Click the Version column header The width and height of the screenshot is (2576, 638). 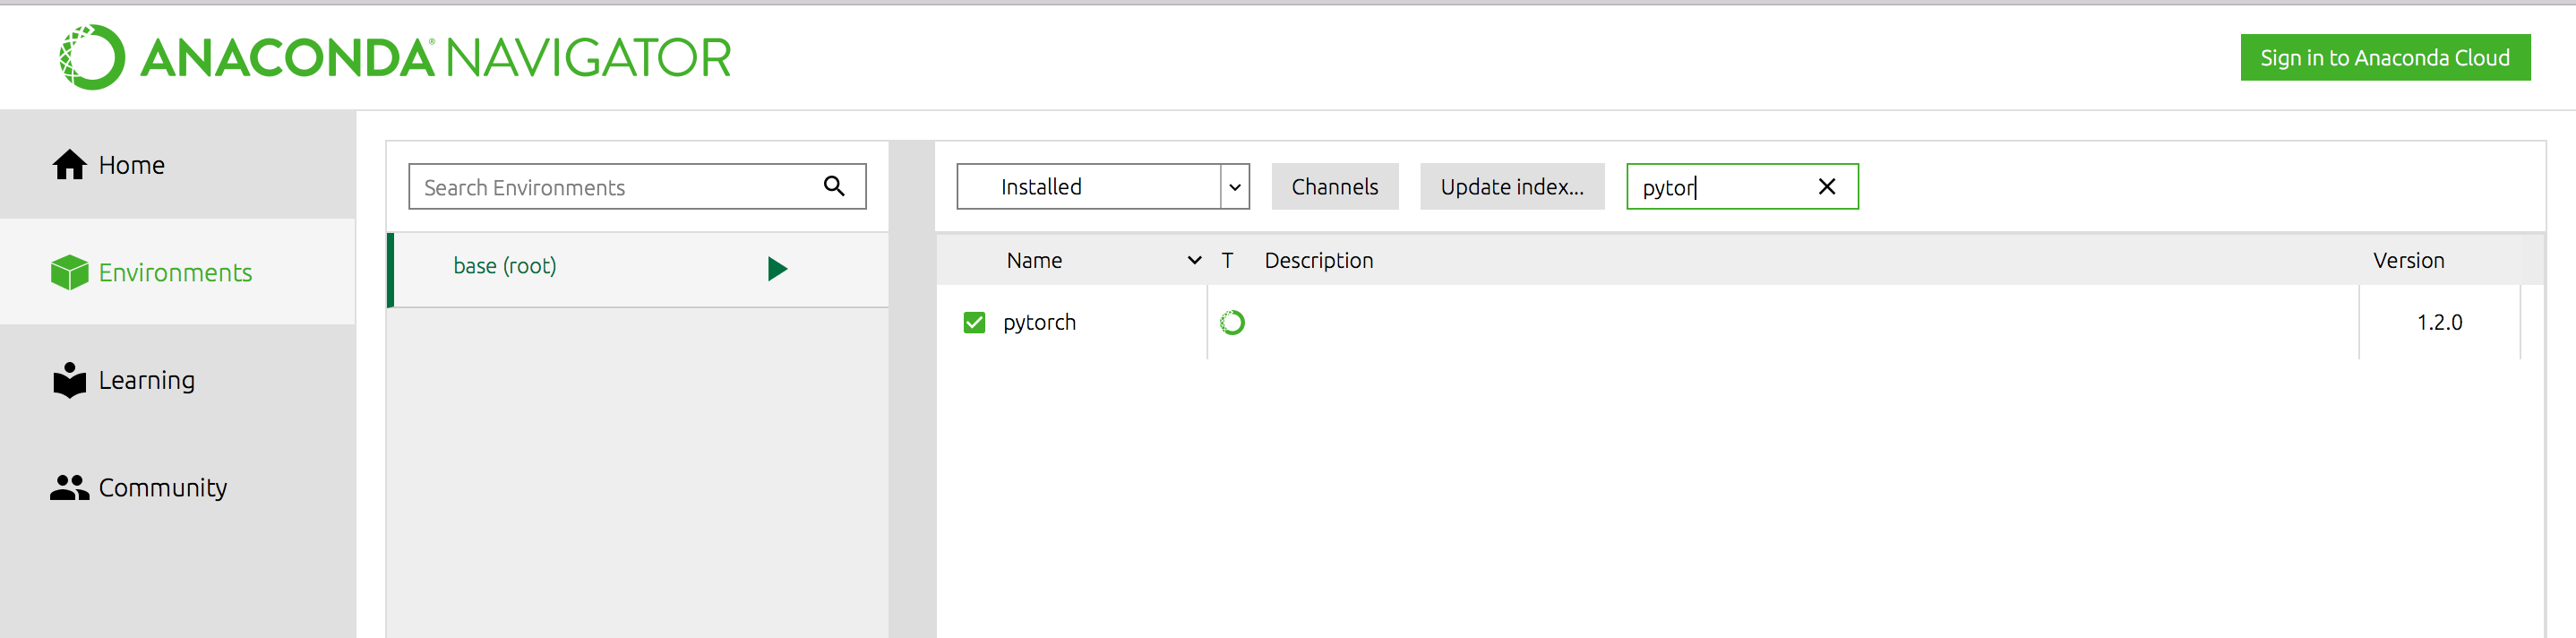coord(2408,261)
